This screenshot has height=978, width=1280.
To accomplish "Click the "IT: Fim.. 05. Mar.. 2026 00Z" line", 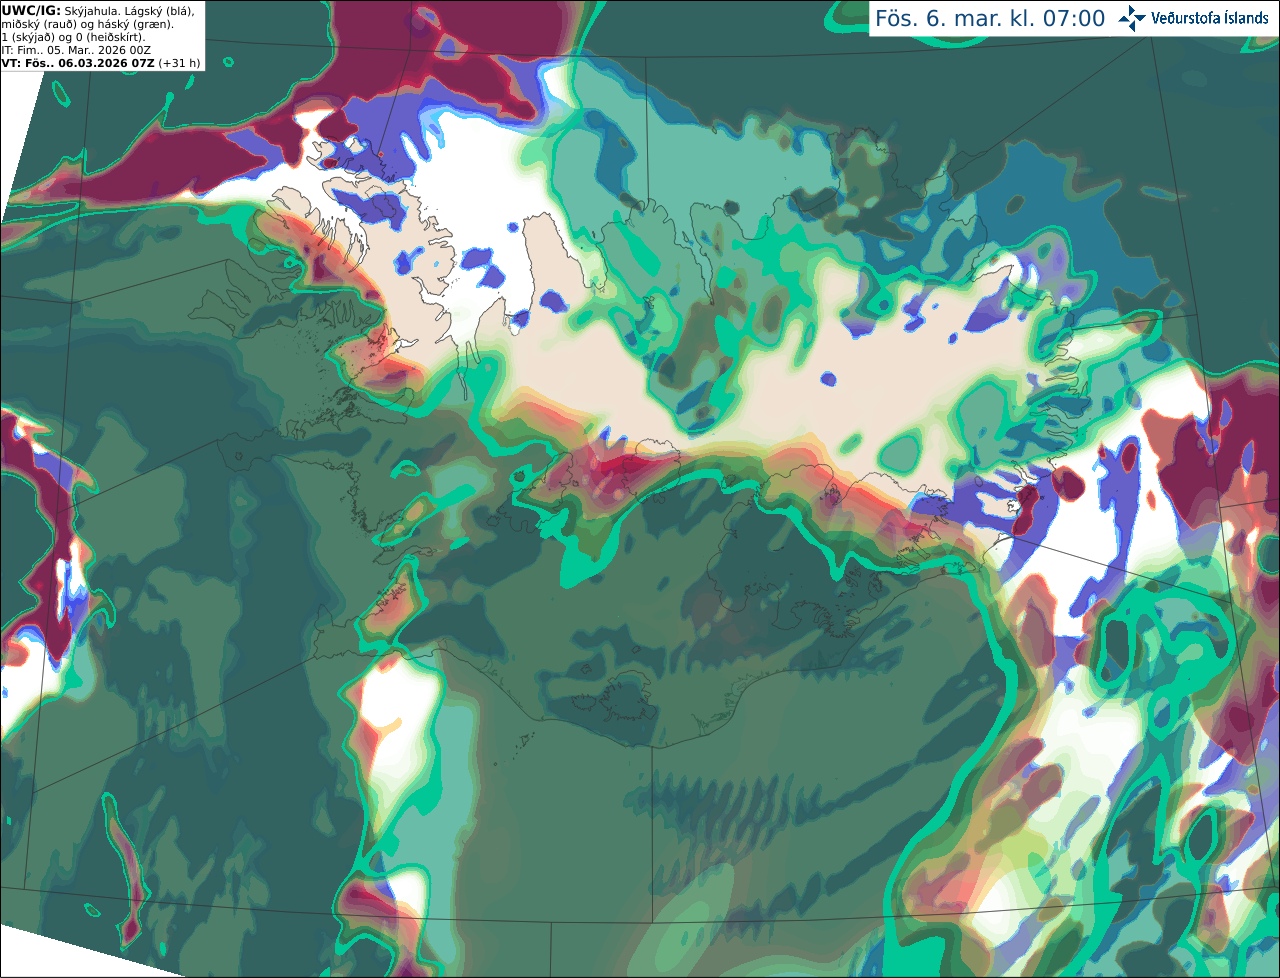I will coord(75,50).
